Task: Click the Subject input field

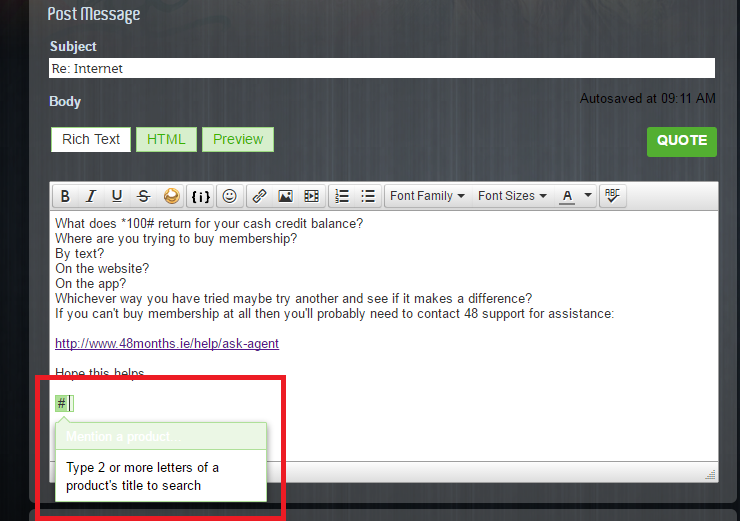Action: pos(382,69)
